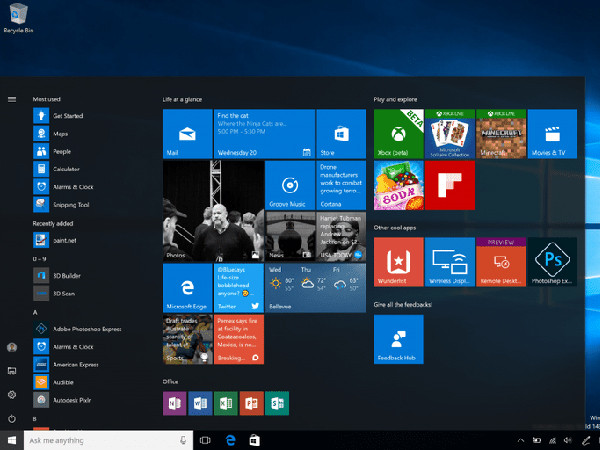Open the Flipboard tile

[450, 185]
